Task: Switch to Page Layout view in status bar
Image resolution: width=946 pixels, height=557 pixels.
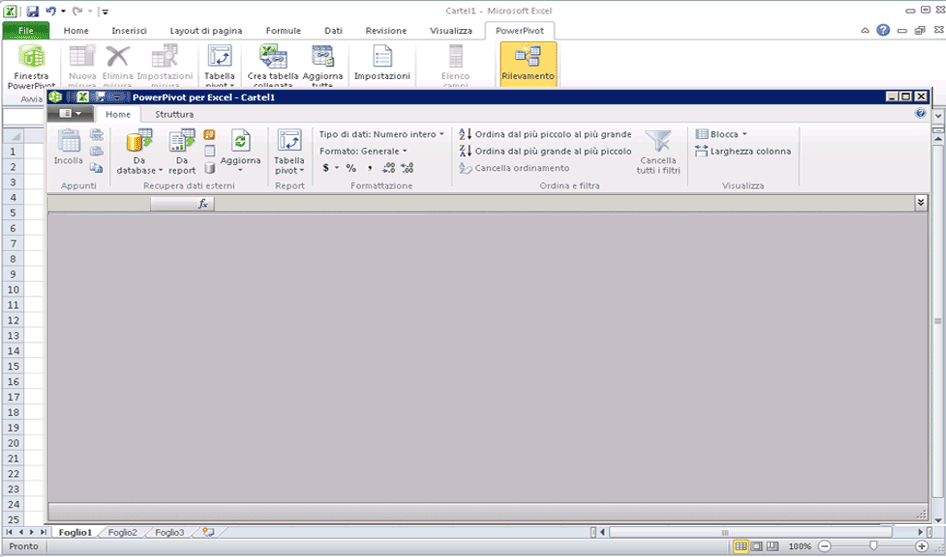Action: click(757, 546)
